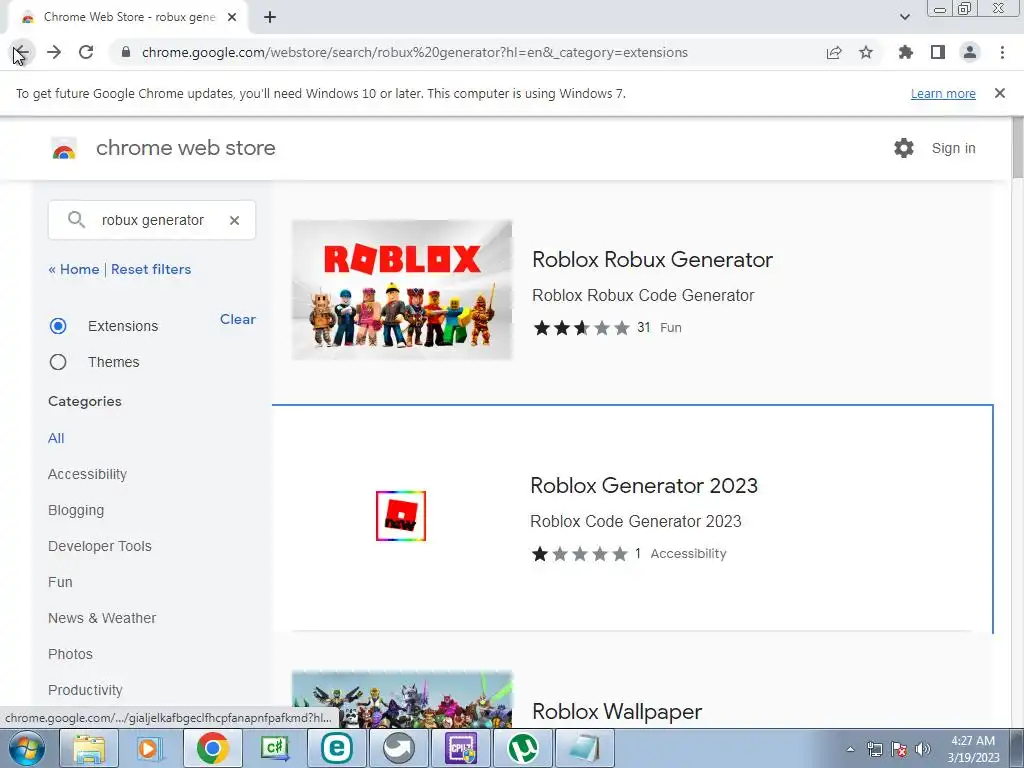Screen dimensions: 1024x768
Task: Open the notepad taskbar icon
Action: click(584, 748)
